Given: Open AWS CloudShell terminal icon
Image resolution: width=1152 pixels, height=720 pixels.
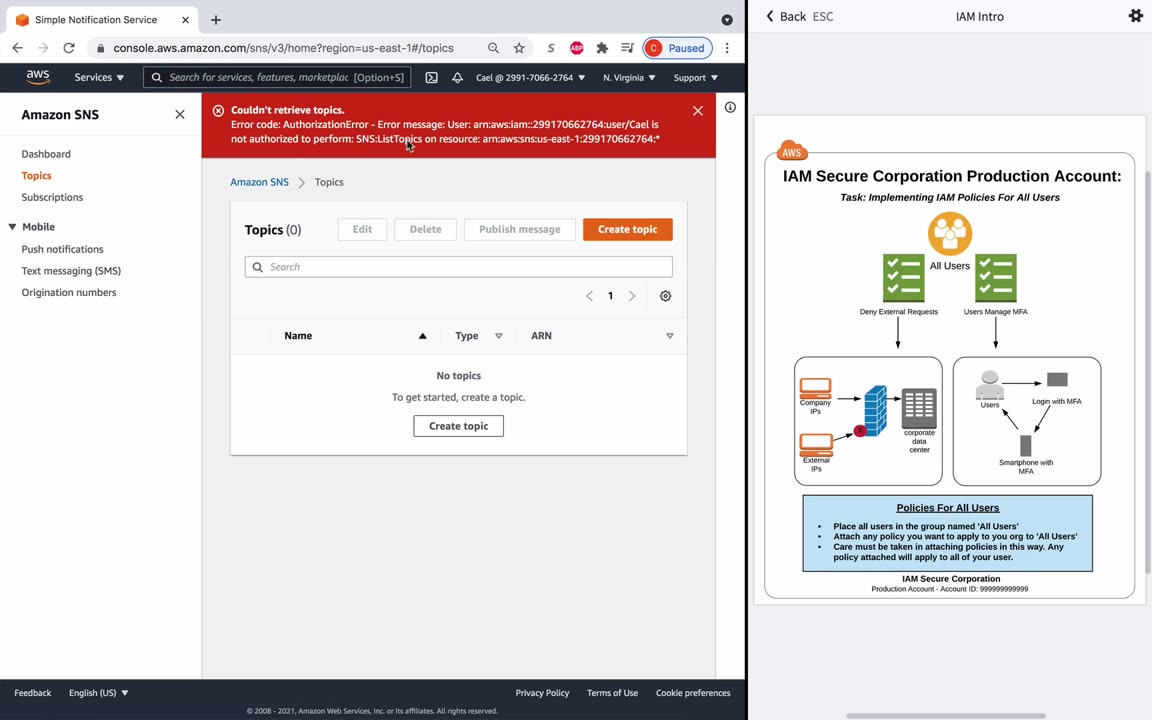Looking at the screenshot, I should (x=431, y=77).
